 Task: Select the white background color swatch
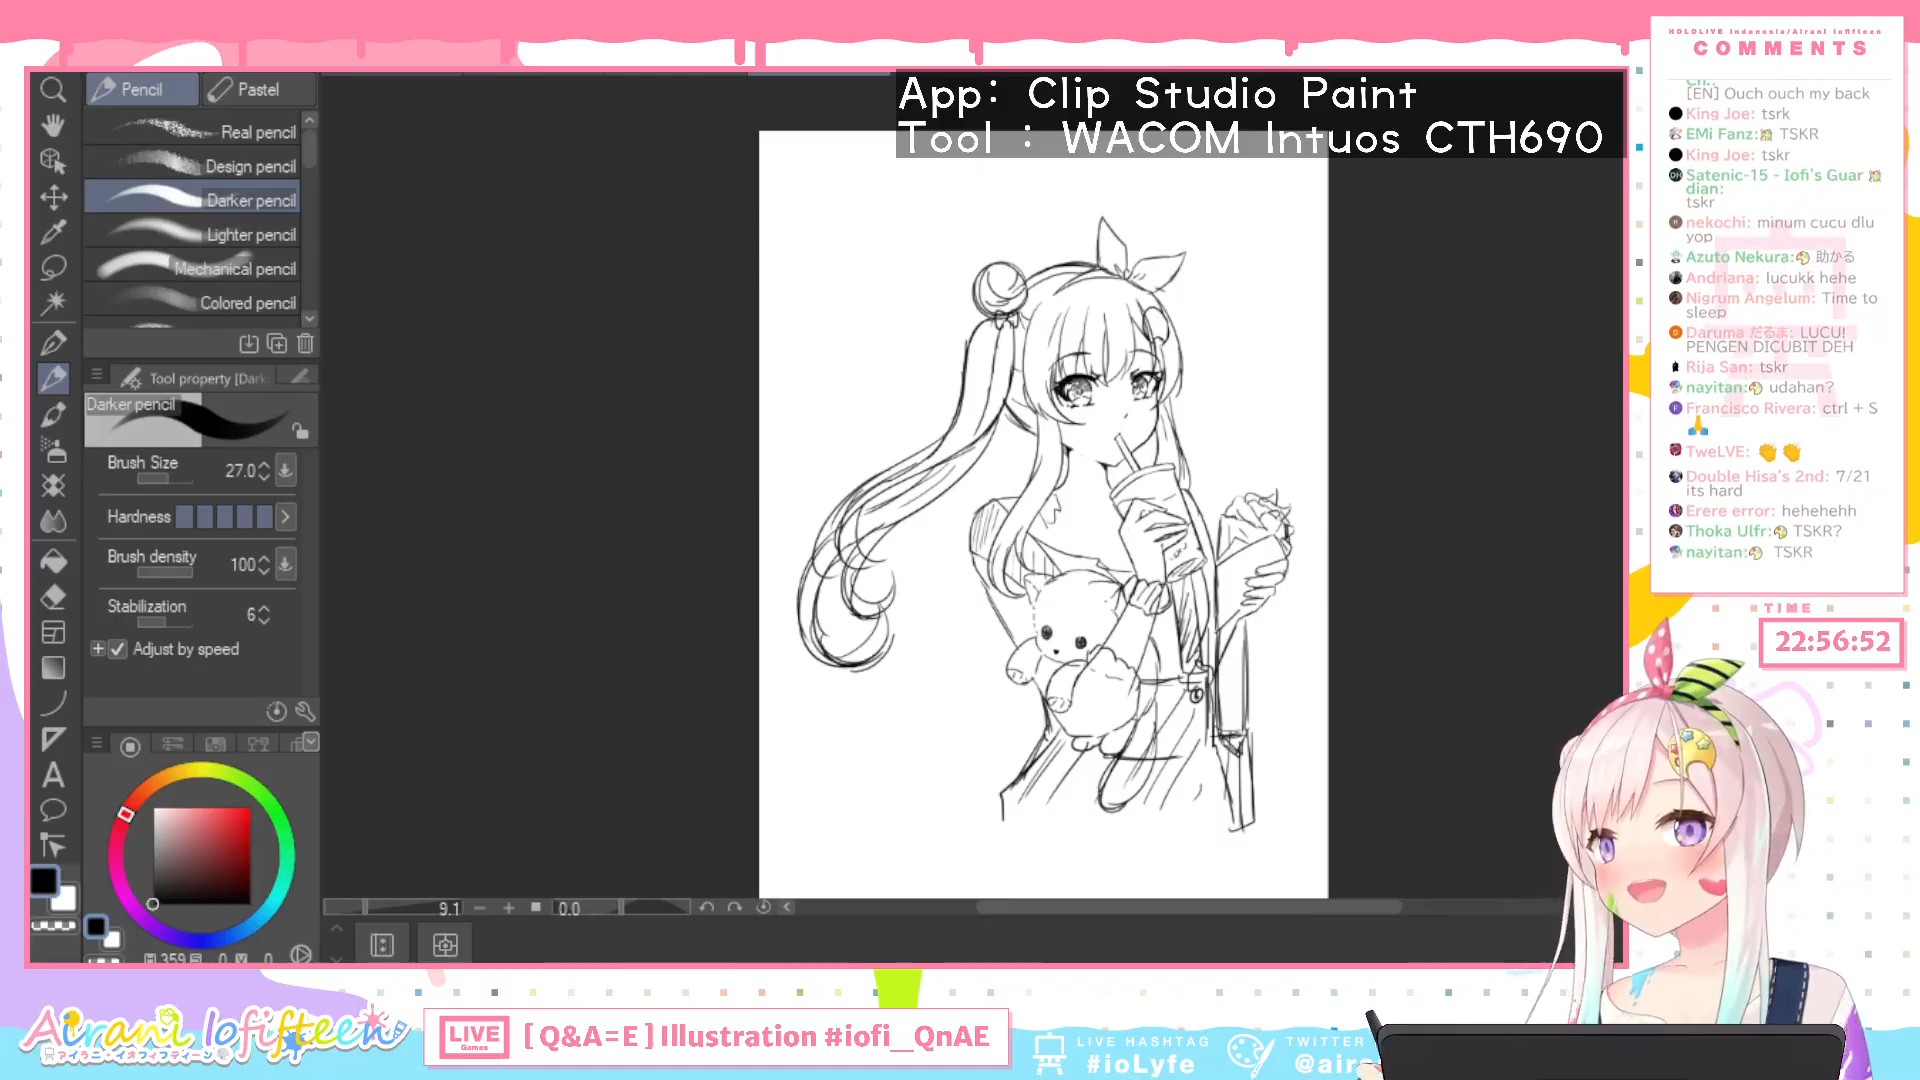[x=65, y=900]
